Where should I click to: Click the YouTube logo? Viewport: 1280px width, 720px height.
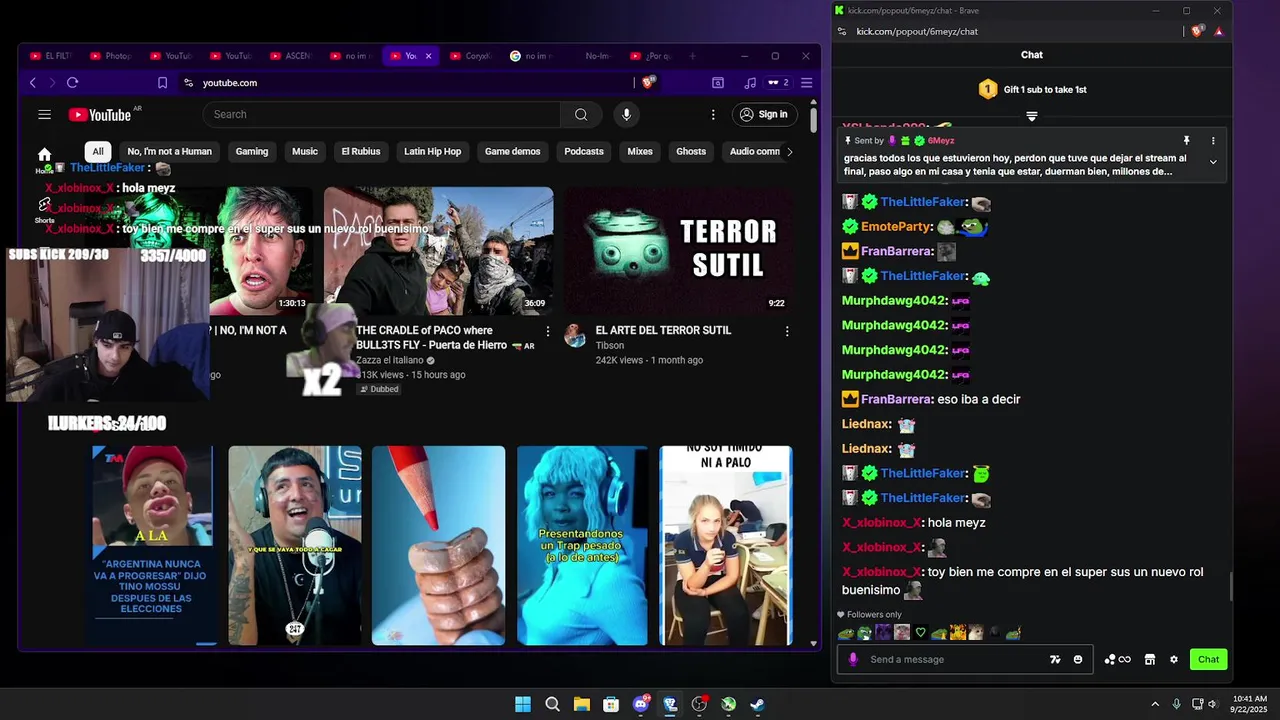tap(101, 115)
